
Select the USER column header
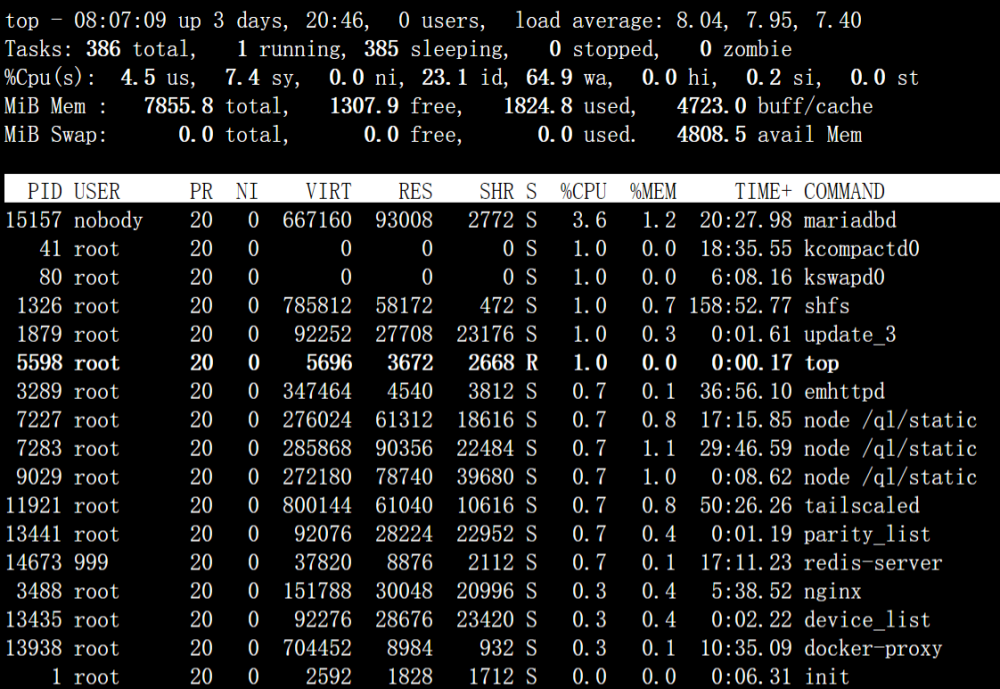tap(96, 191)
